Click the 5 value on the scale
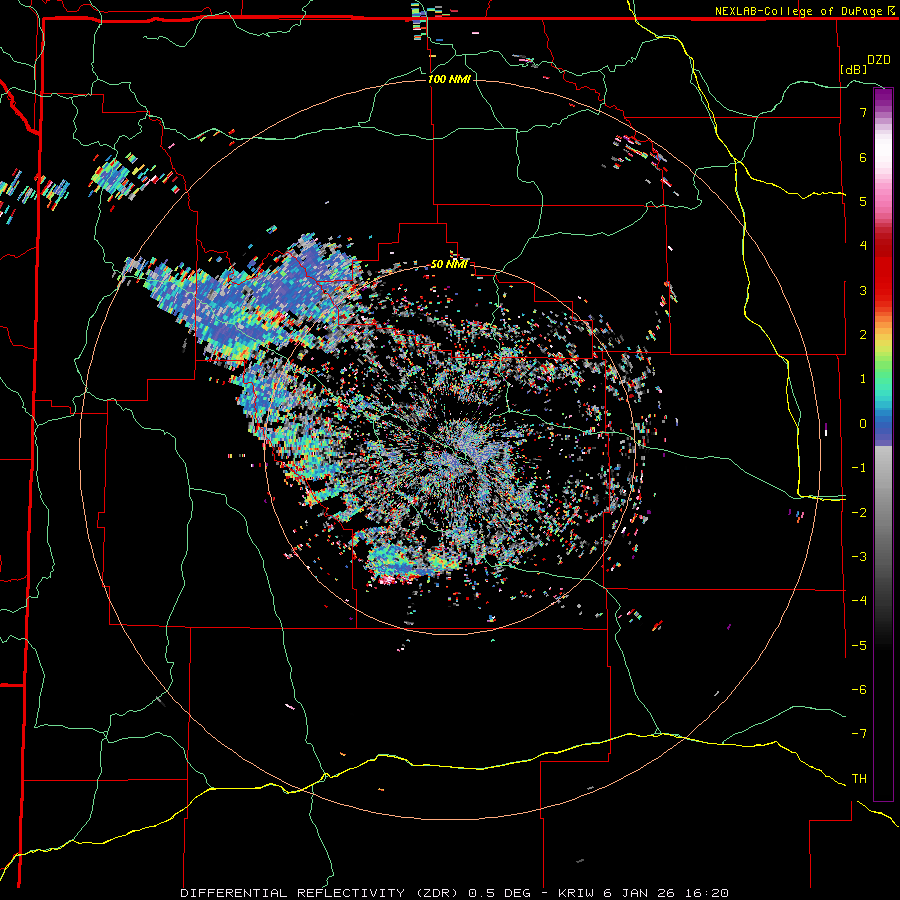This screenshot has width=900, height=900. coord(863,201)
